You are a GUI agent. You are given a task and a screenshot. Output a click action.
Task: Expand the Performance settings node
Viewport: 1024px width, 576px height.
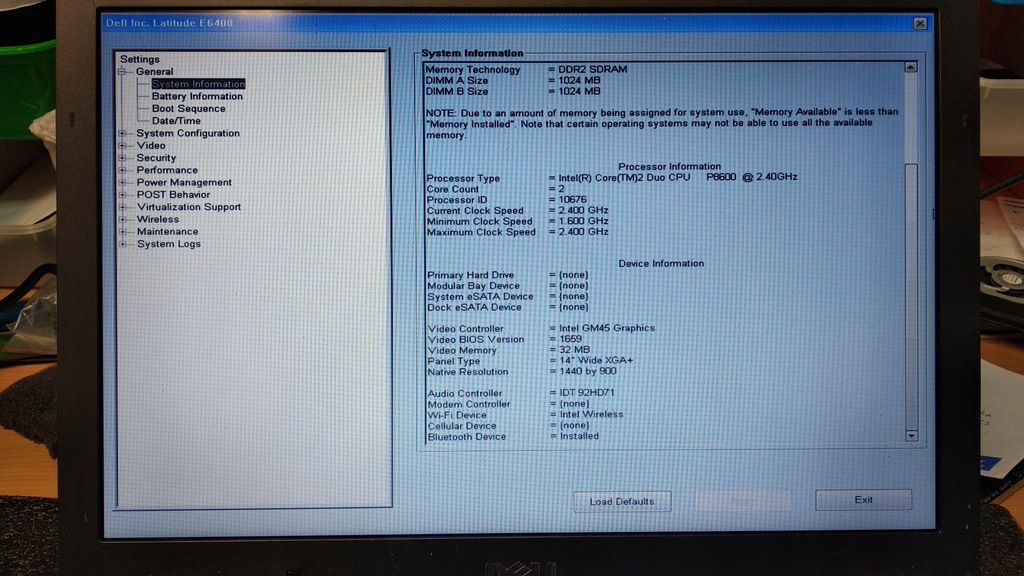point(122,170)
